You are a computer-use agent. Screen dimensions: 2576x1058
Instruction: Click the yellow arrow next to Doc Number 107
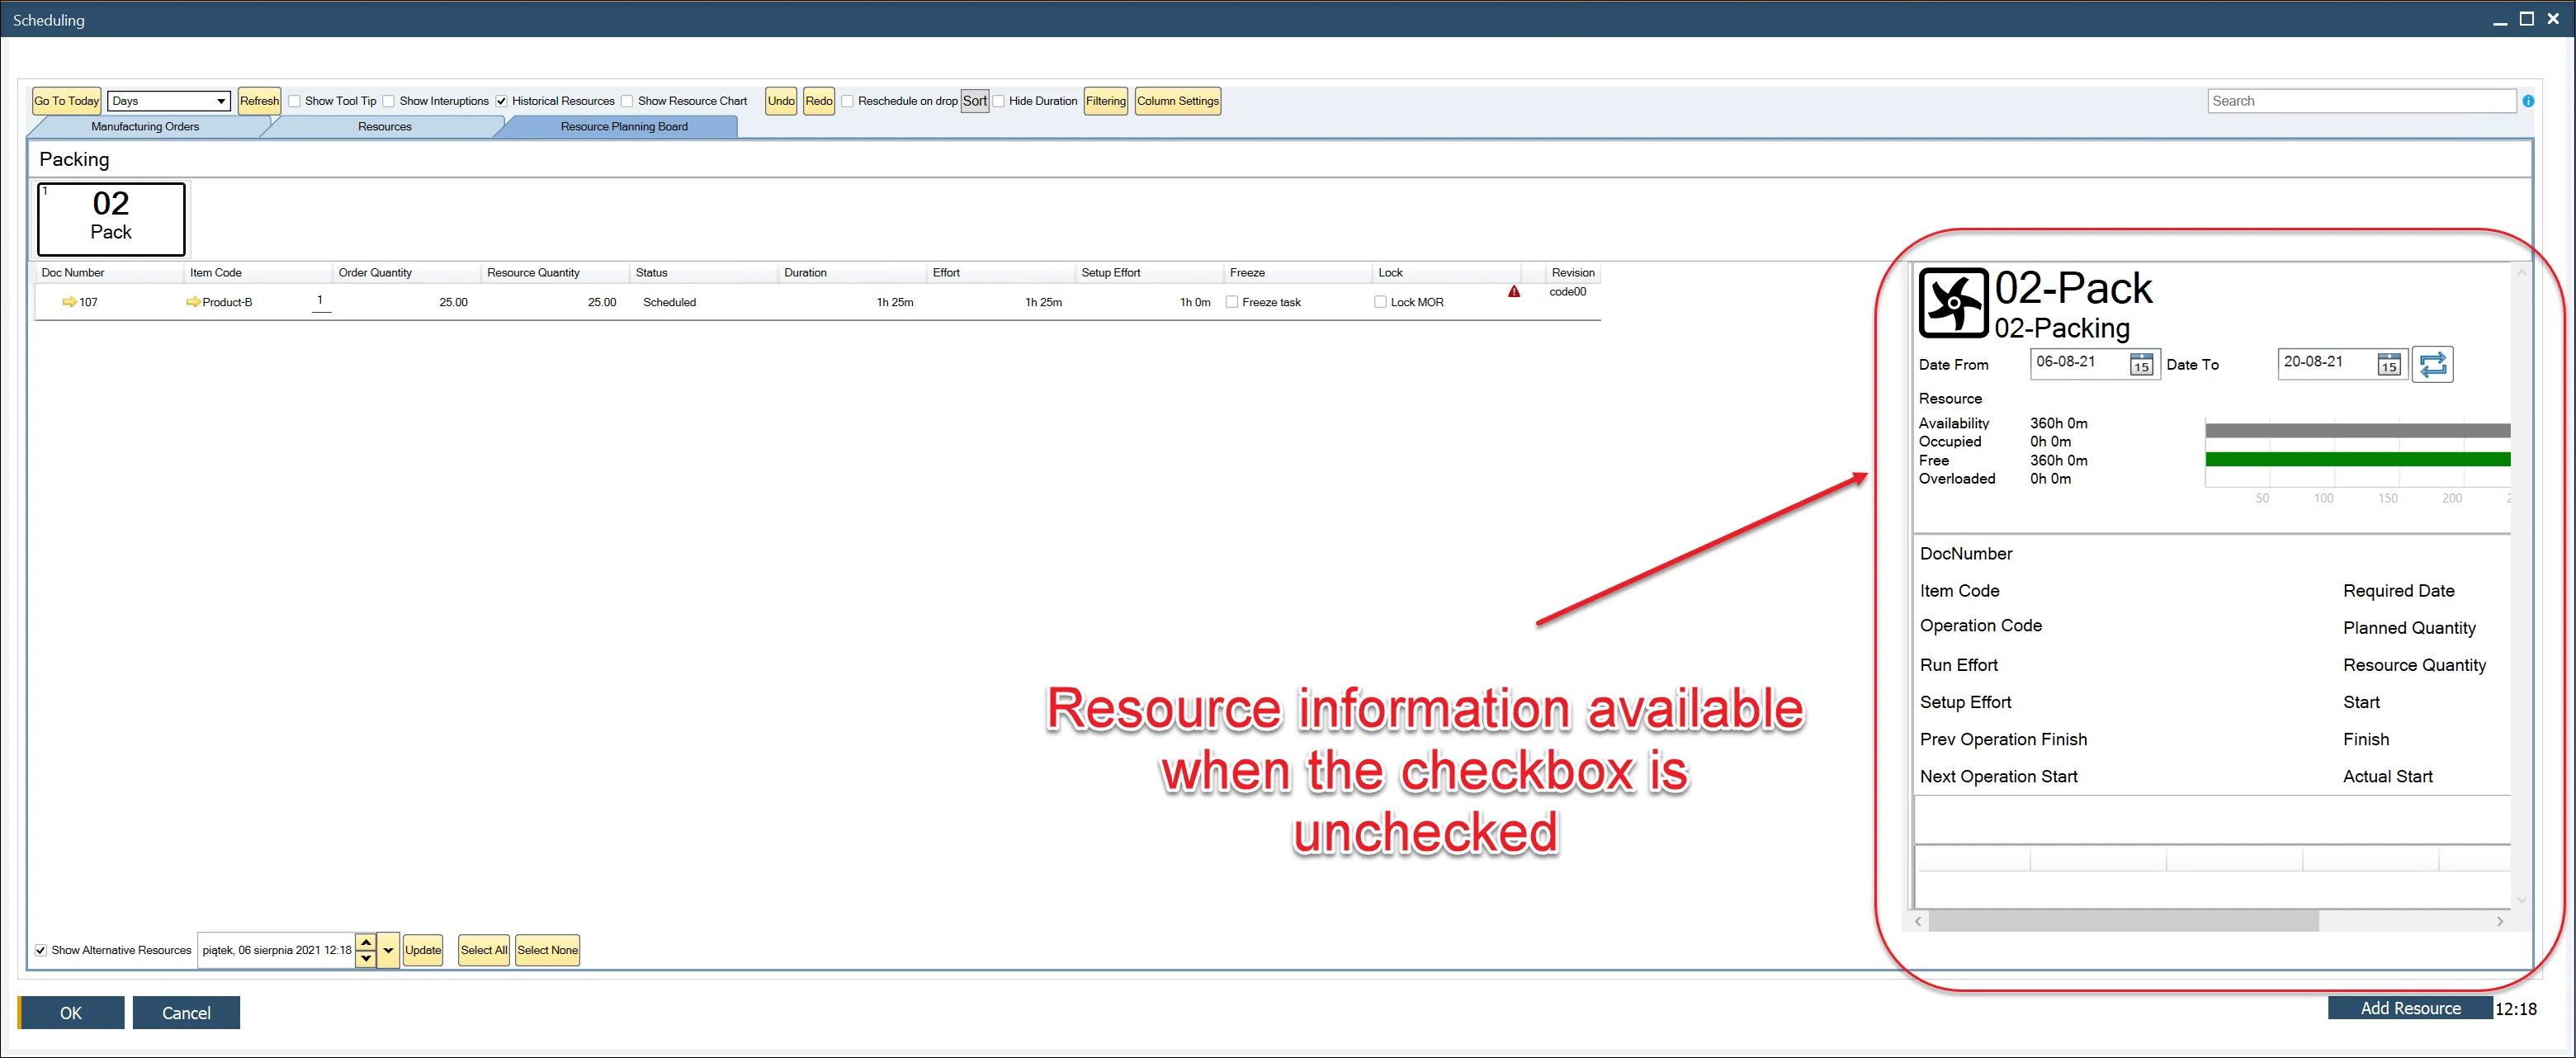[x=70, y=301]
